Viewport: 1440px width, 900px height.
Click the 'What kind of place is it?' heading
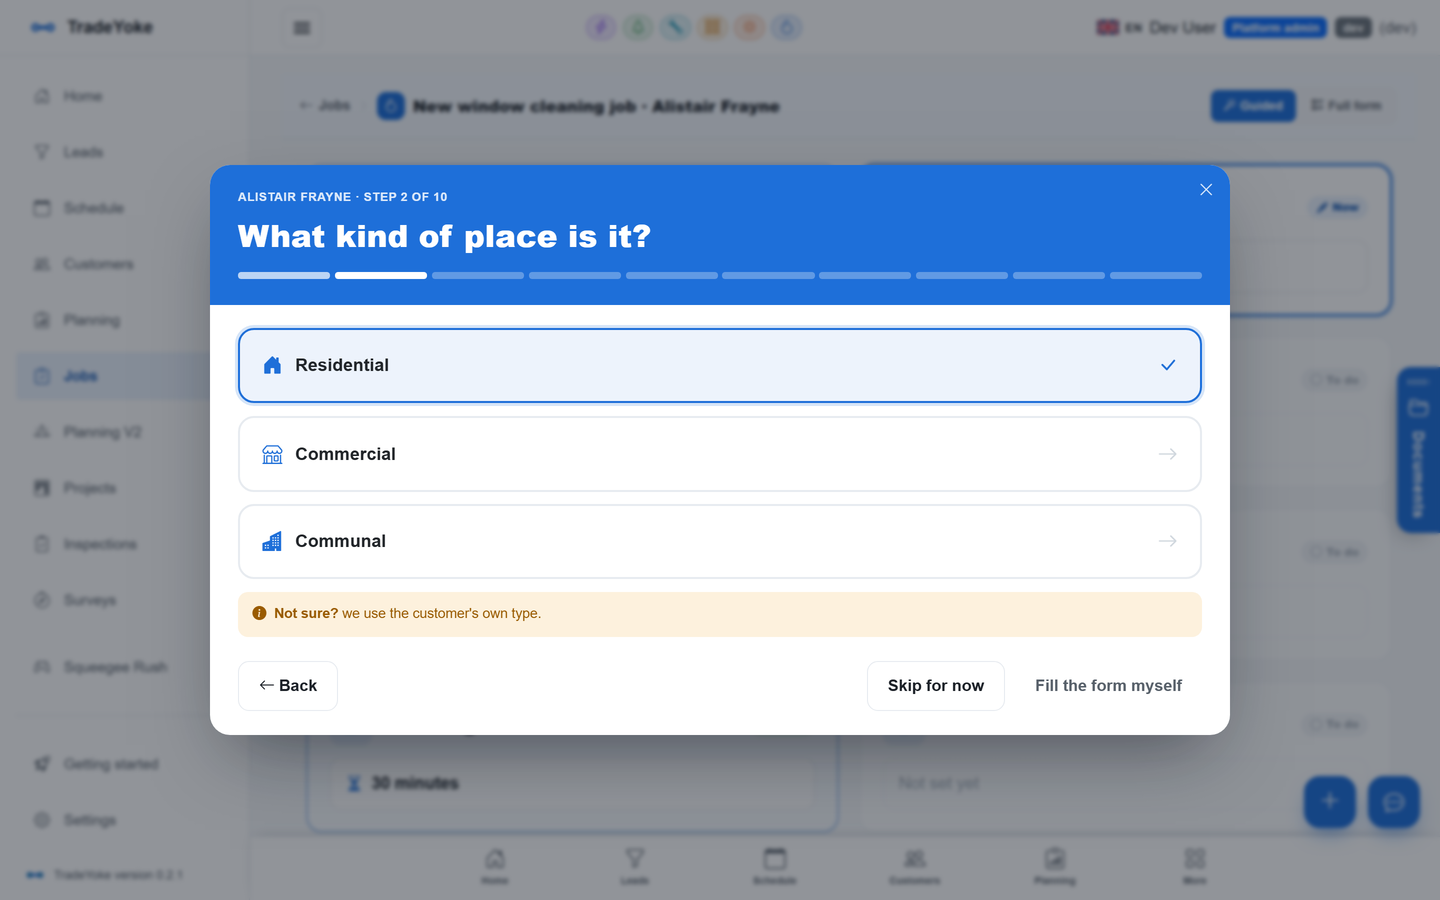(444, 237)
